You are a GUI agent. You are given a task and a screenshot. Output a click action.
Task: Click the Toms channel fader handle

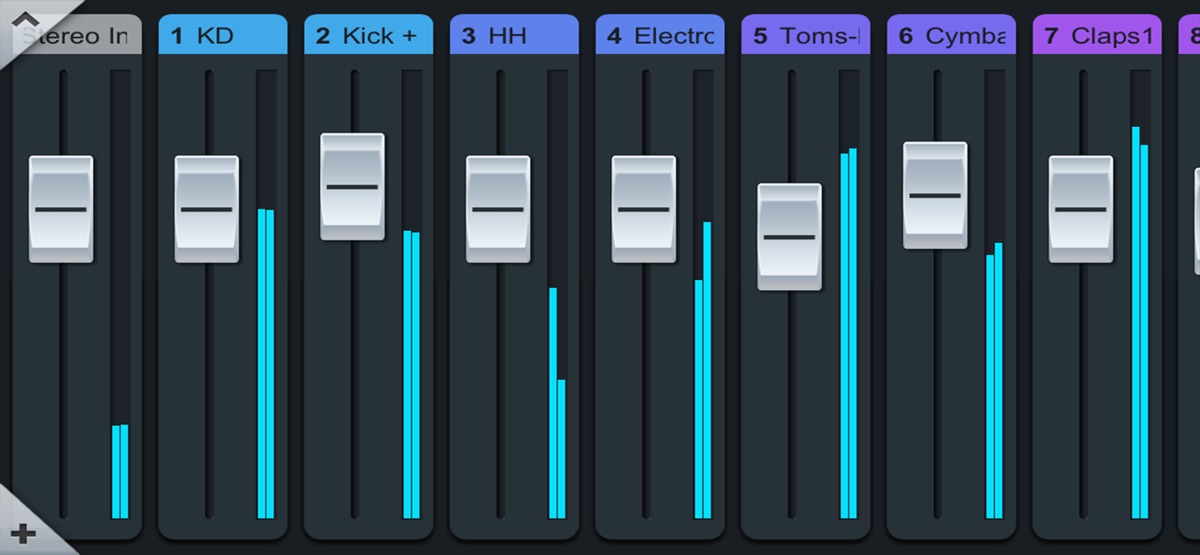(x=789, y=237)
